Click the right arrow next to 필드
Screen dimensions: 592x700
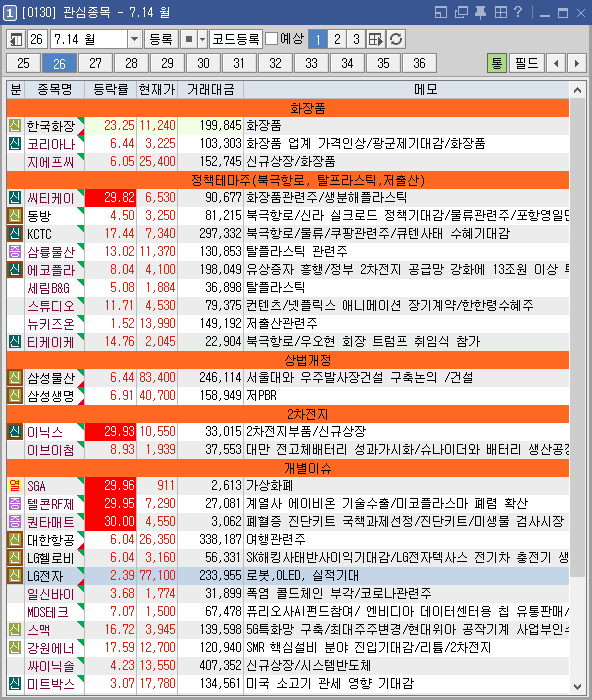[577, 63]
